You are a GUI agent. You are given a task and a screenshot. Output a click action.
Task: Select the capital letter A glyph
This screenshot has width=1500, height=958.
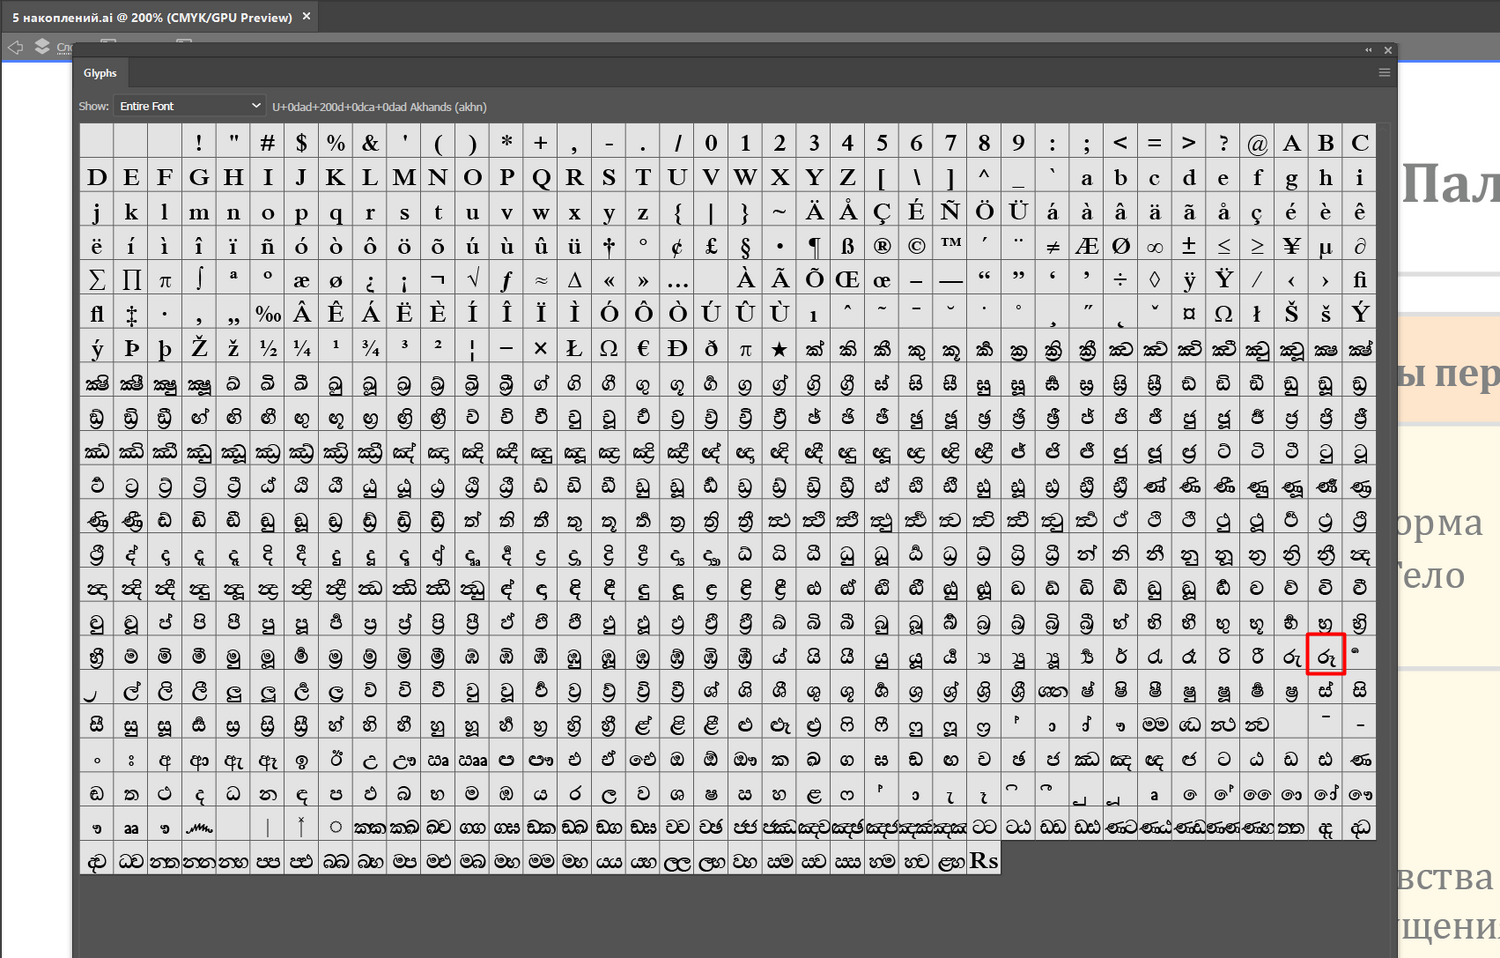[1292, 141]
